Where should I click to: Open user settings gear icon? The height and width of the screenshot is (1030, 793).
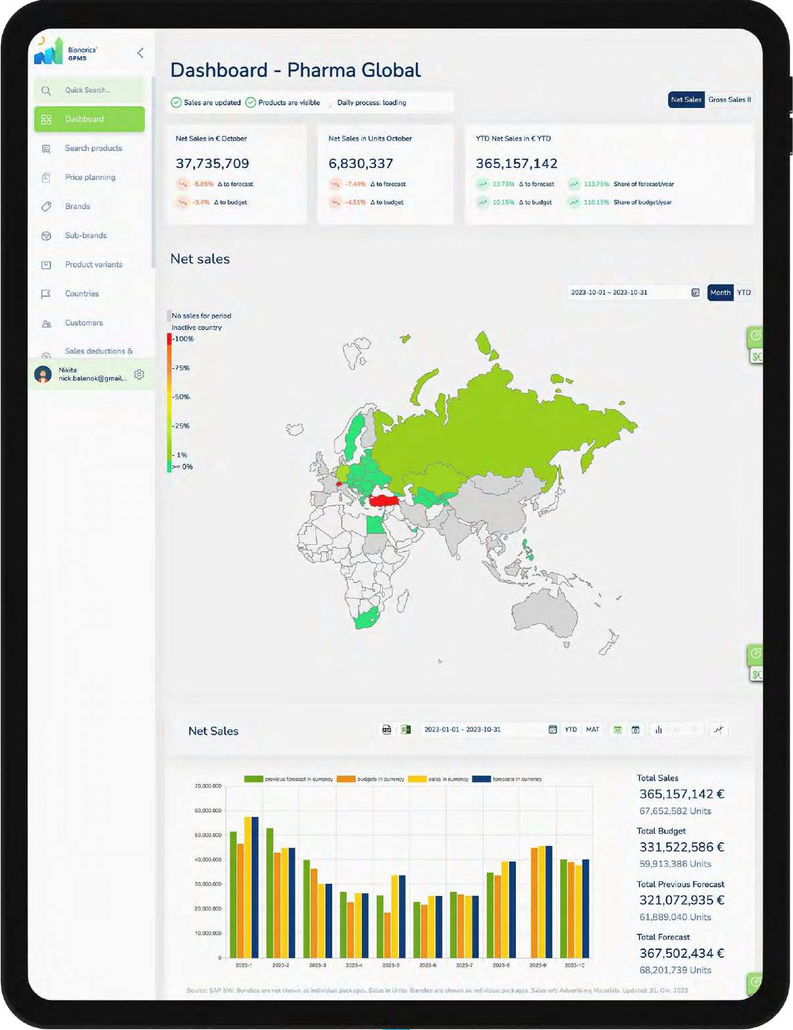click(x=139, y=374)
